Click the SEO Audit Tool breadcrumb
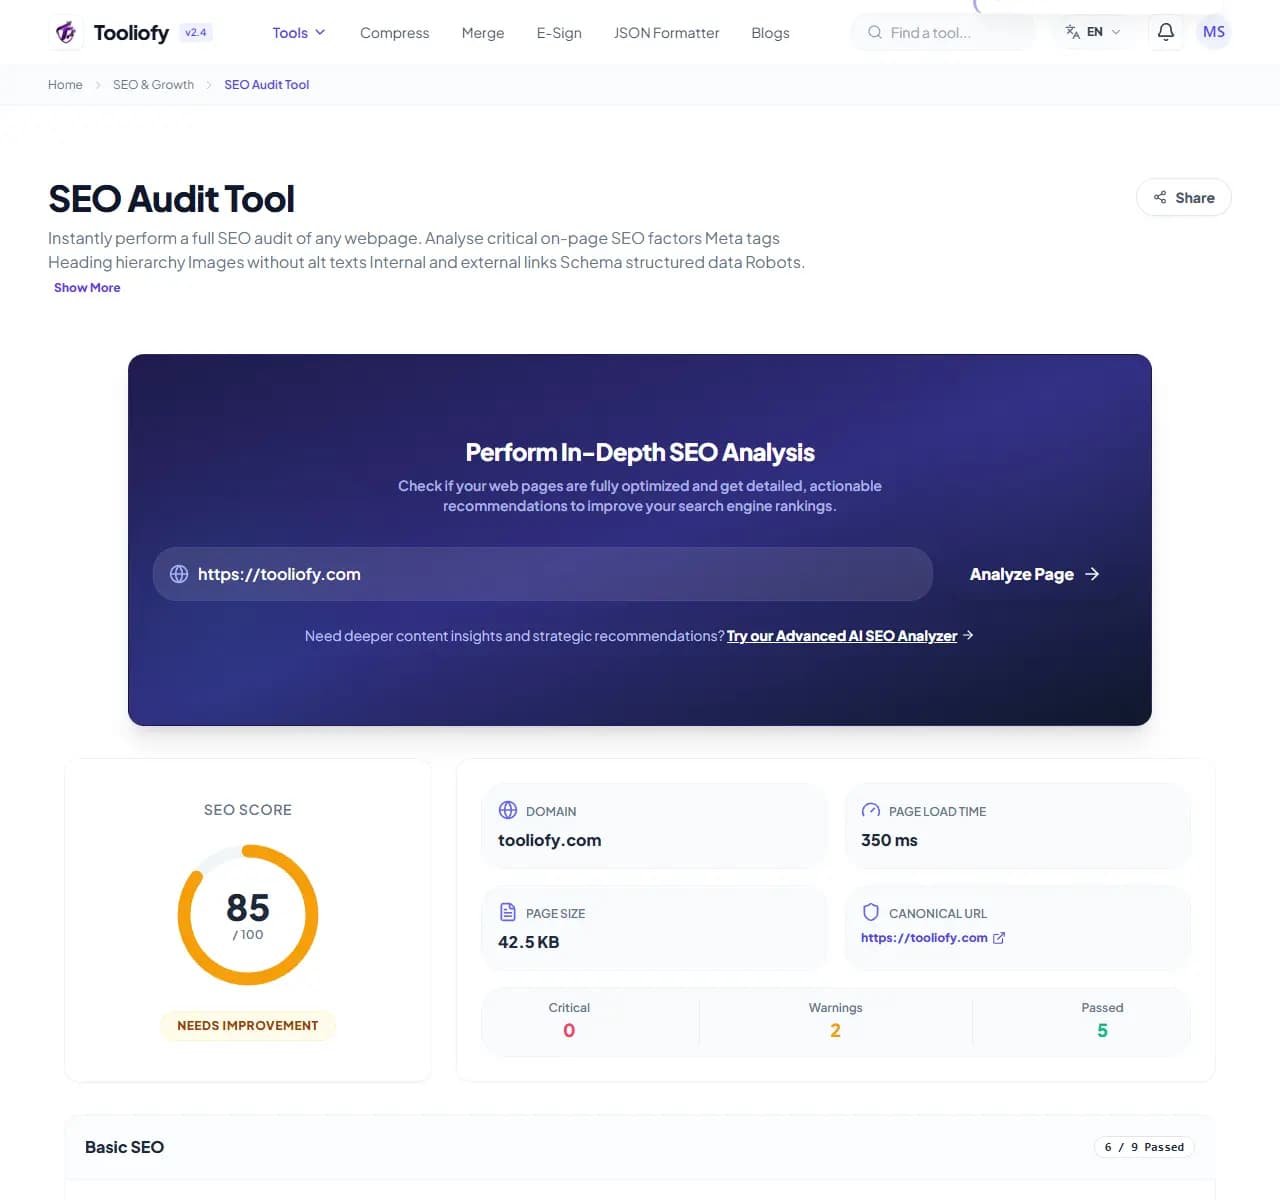The height and width of the screenshot is (1200, 1280). pos(267,85)
